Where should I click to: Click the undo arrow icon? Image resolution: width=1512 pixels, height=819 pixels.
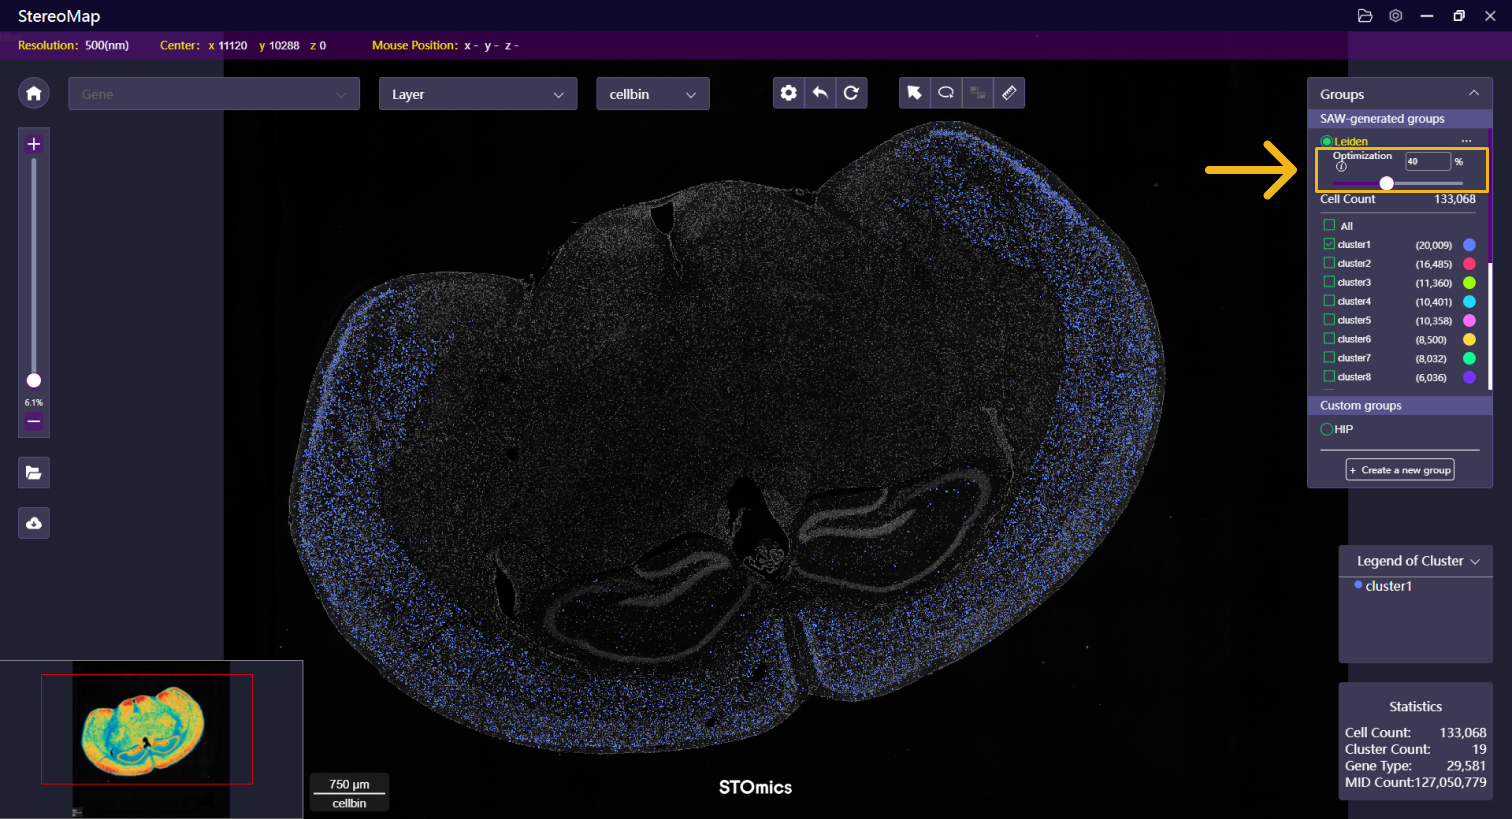pos(820,93)
